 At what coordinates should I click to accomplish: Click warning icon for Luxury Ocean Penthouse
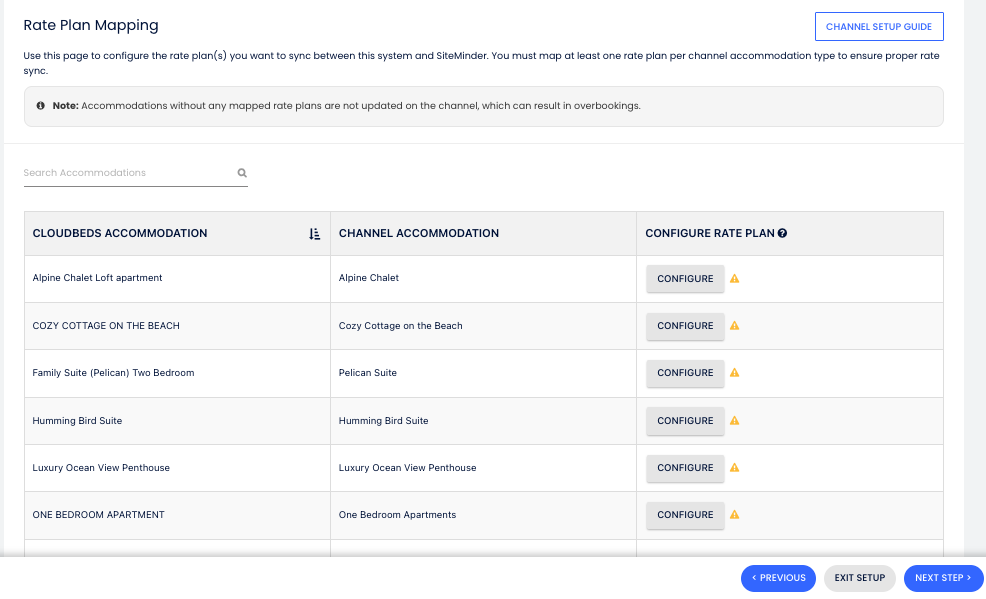coord(735,468)
